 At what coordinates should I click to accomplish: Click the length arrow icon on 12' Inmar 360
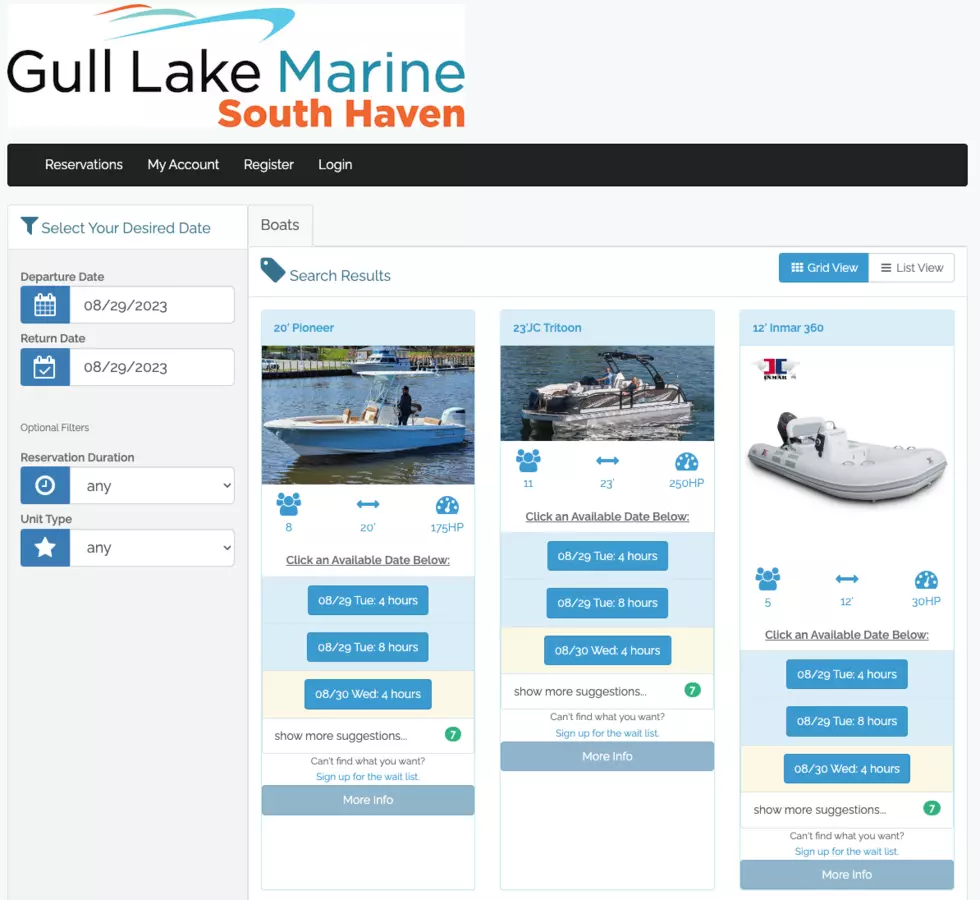[847, 579]
